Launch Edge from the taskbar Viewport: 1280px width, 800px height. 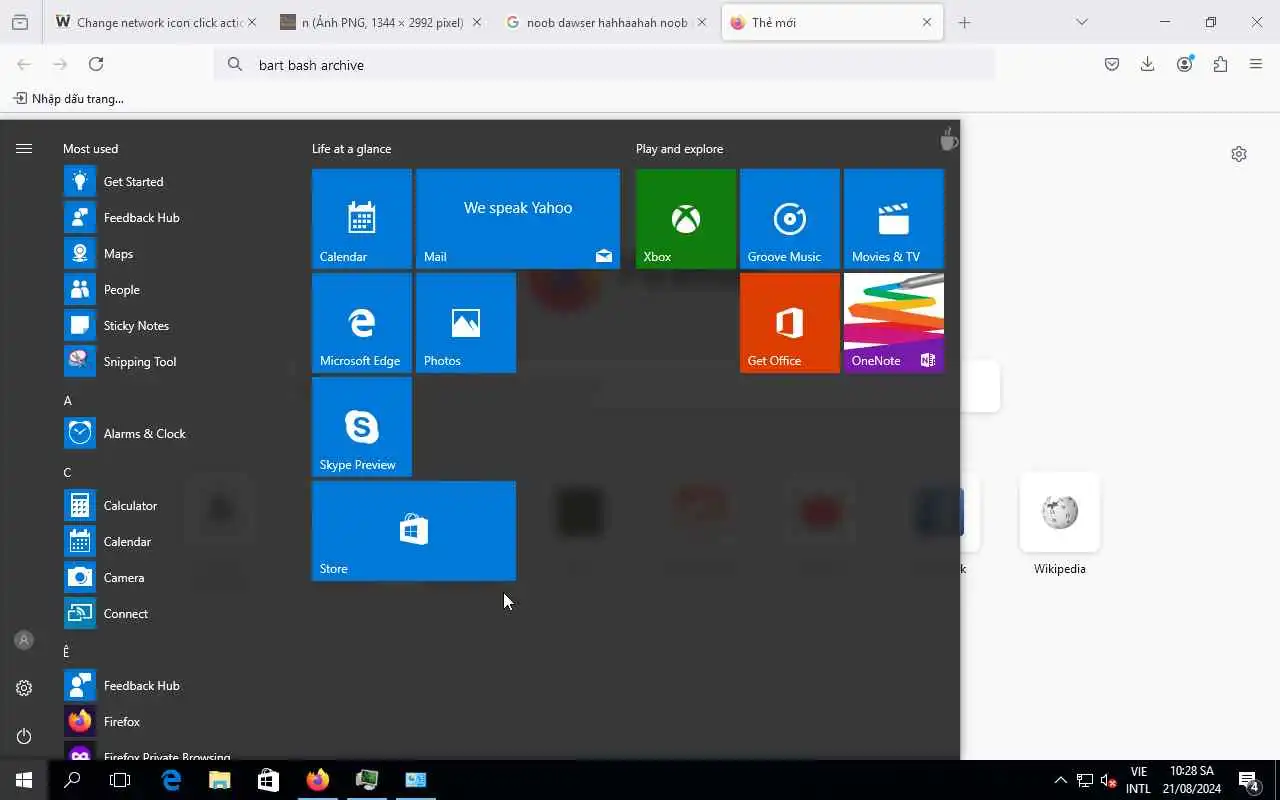coord(171,780)
